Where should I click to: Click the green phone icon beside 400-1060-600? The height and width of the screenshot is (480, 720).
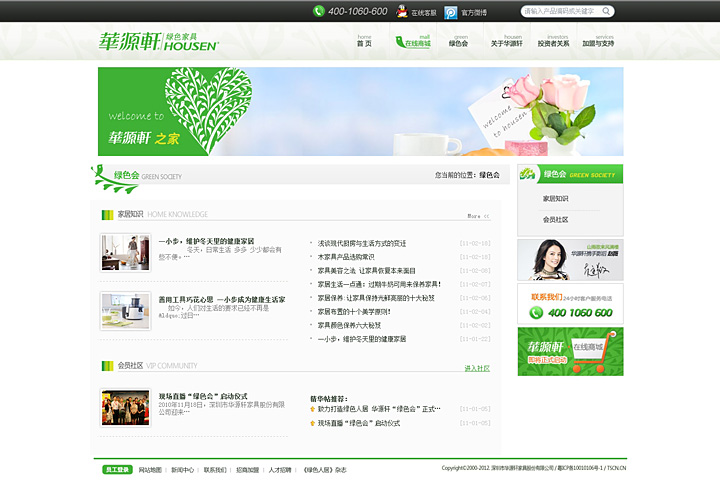point(319,11)
